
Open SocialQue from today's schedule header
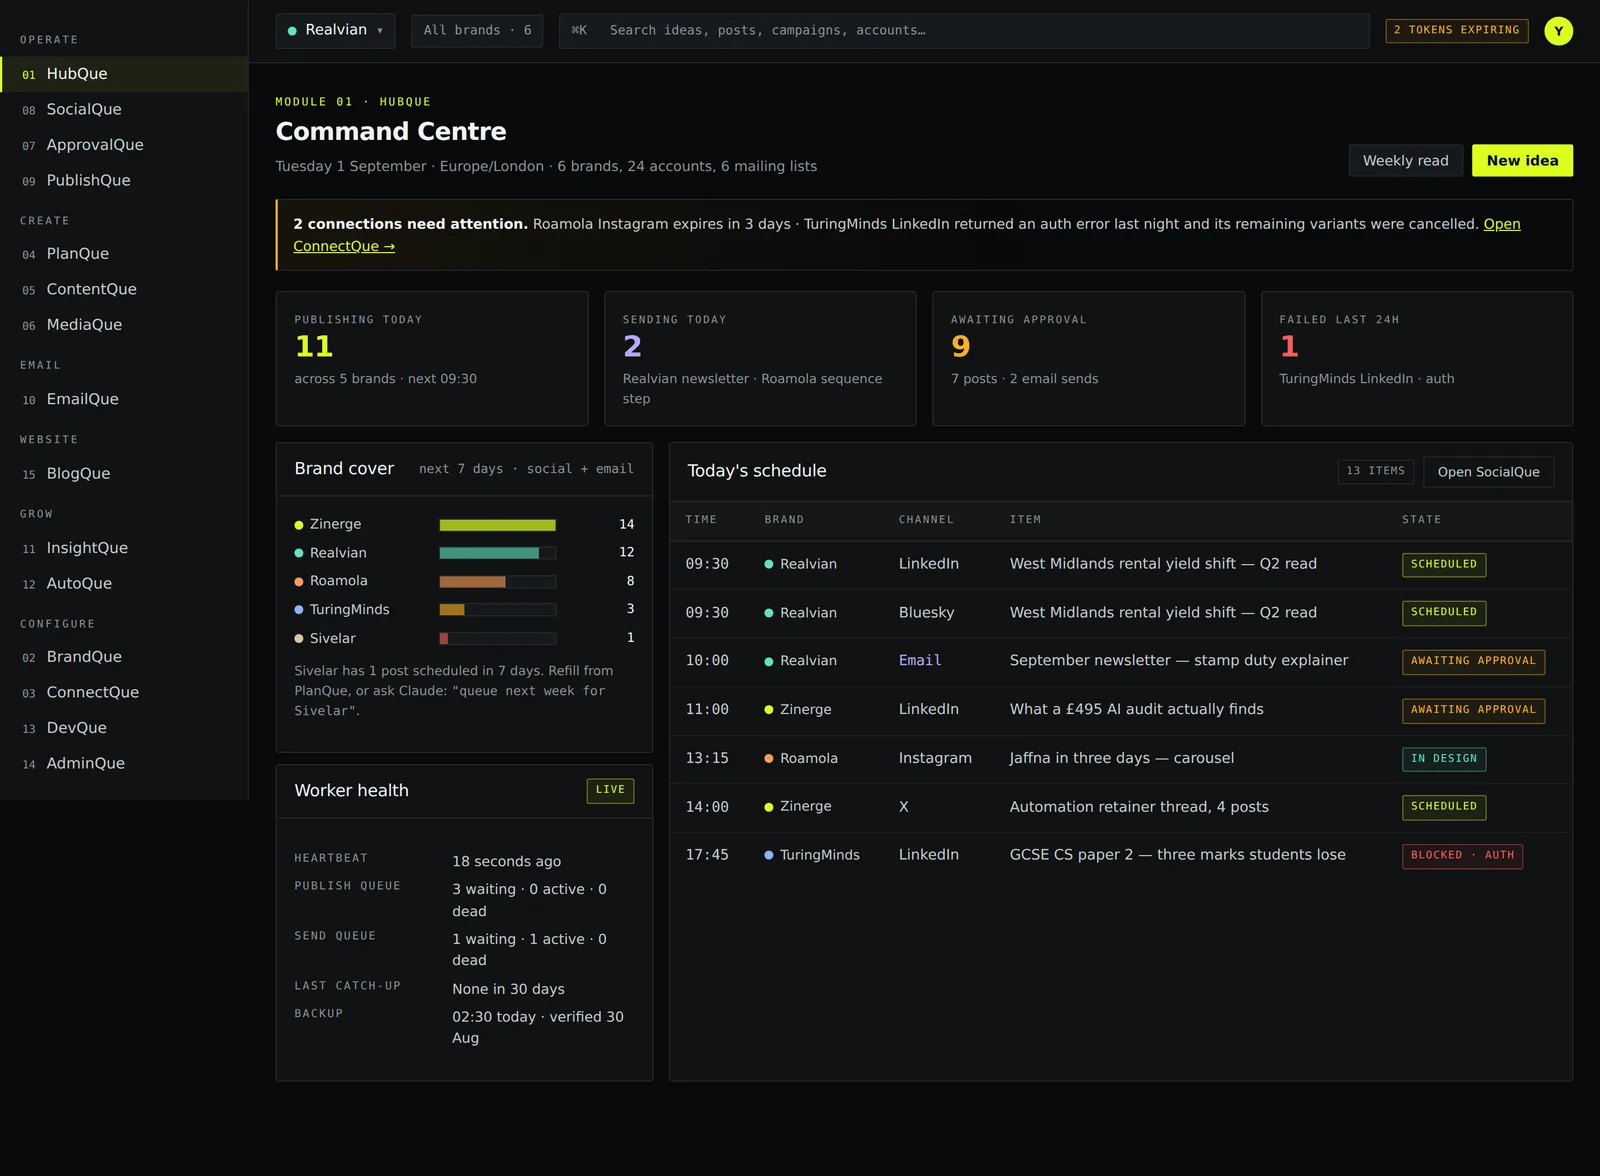point(1488,472)
